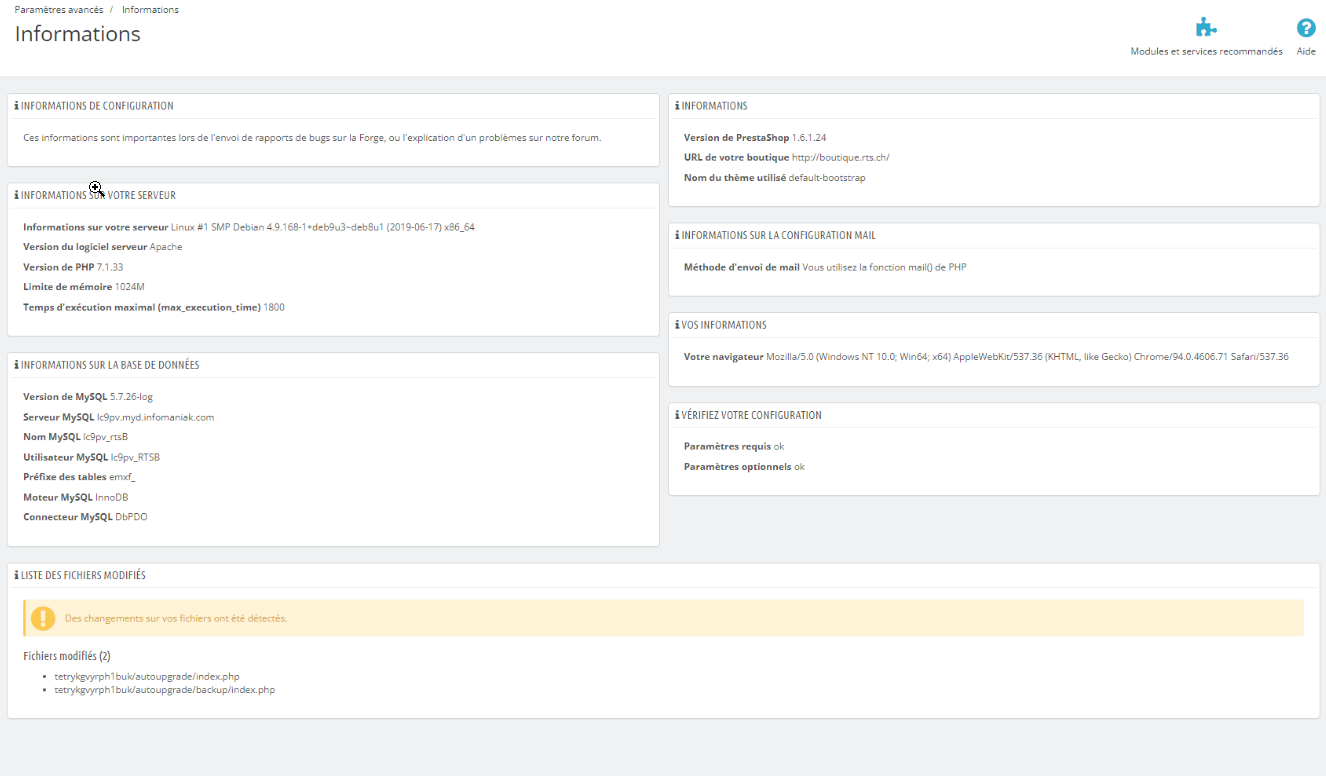Click the Forge bug report description text

pos(312,138)
